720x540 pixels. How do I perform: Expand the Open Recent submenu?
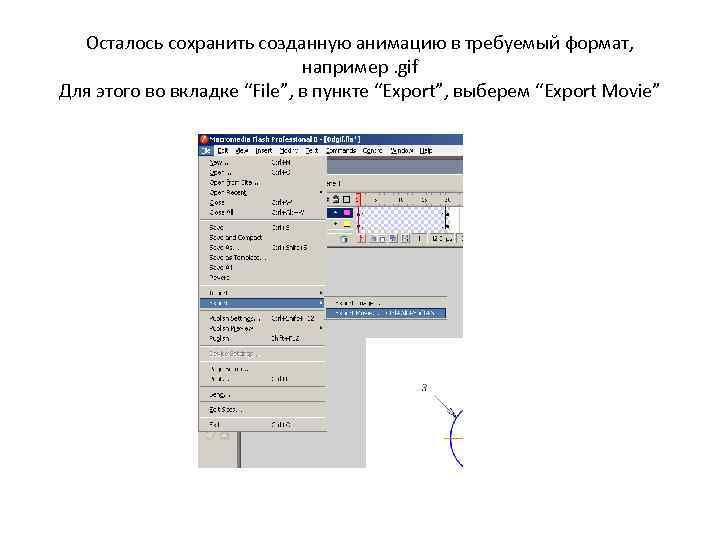tap(263, 193)
